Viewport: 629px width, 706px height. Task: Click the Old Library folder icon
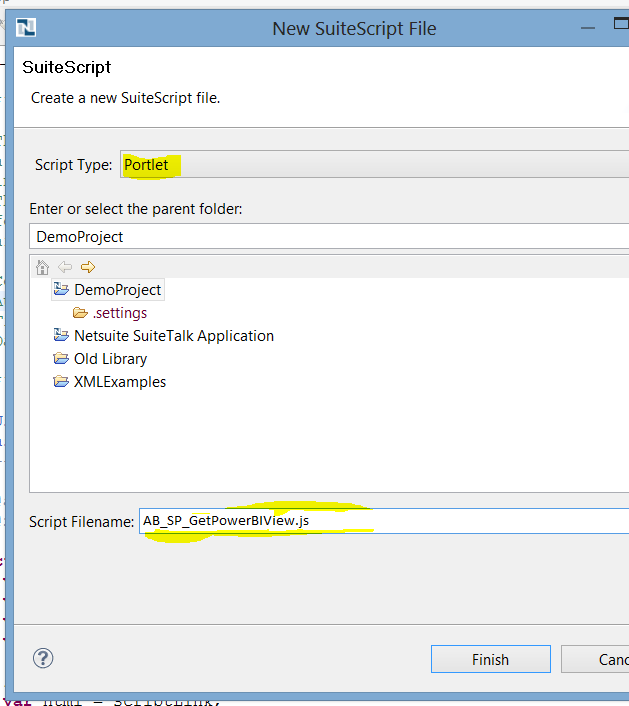(x=62, y=359)
